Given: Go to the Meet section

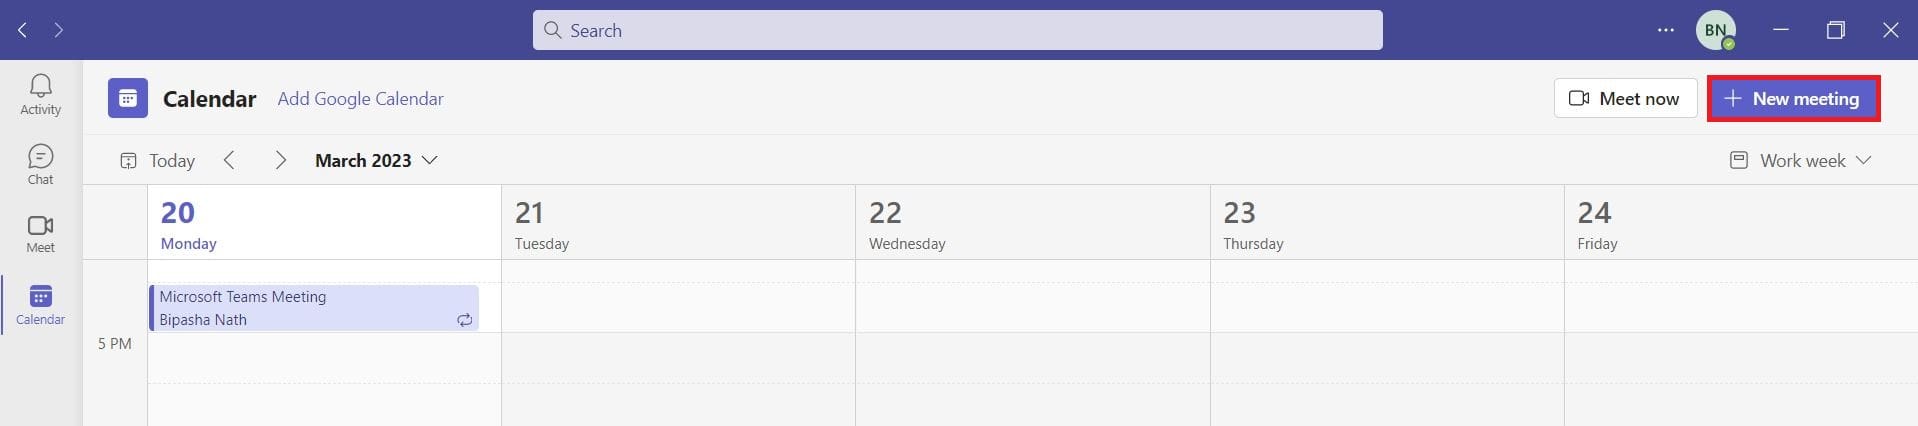Looking at the screenshot, I should point(40,234).
